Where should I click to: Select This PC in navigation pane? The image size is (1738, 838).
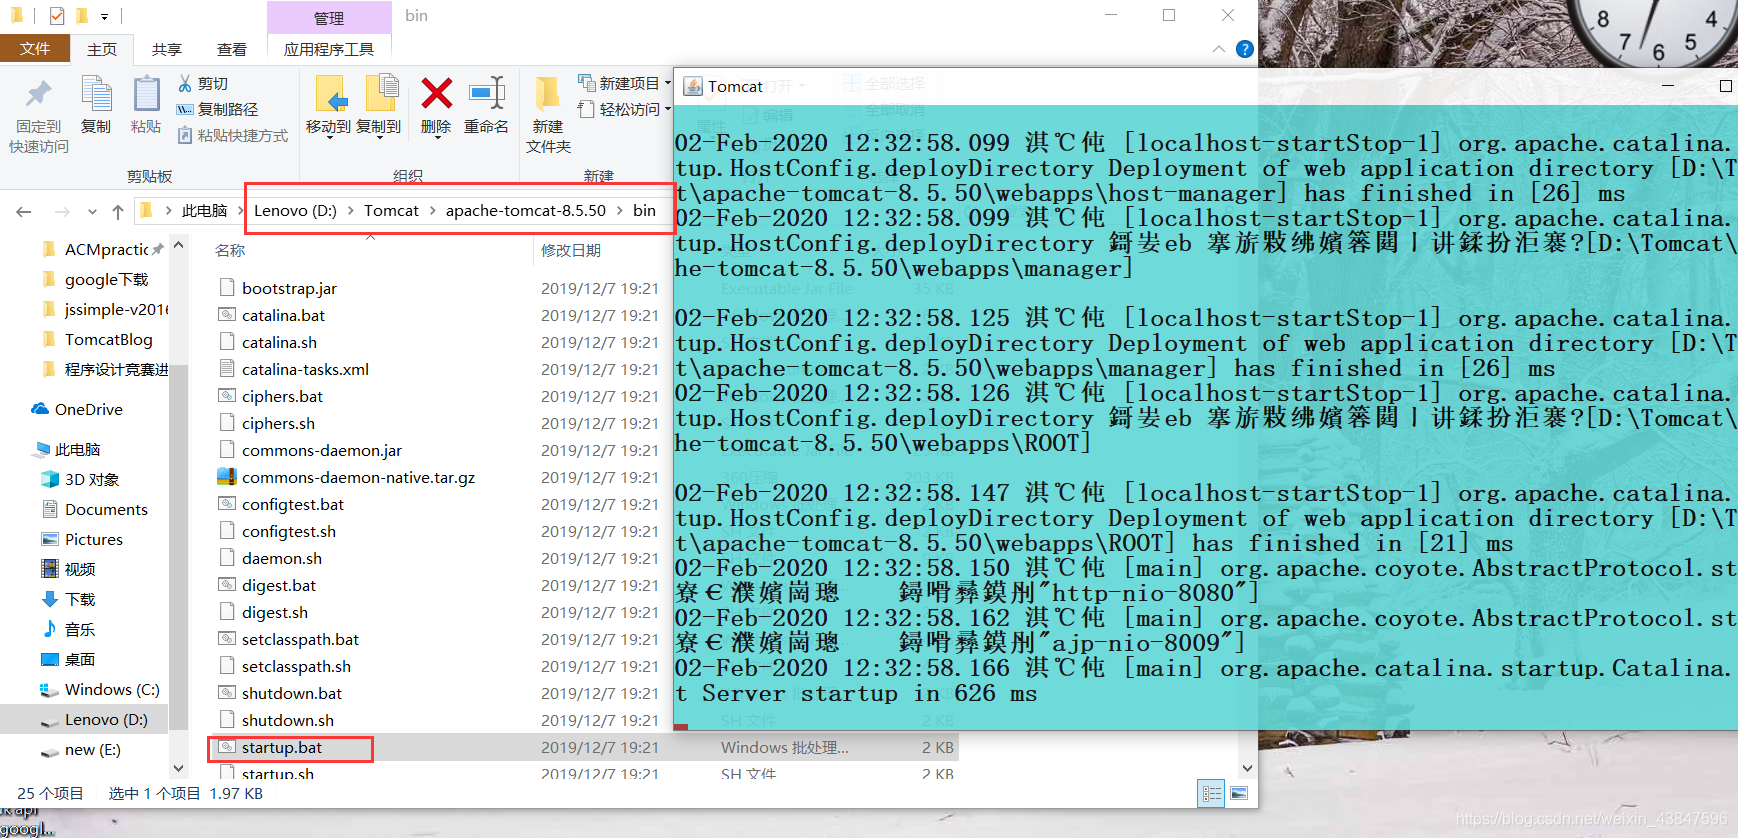coord(67,449)
